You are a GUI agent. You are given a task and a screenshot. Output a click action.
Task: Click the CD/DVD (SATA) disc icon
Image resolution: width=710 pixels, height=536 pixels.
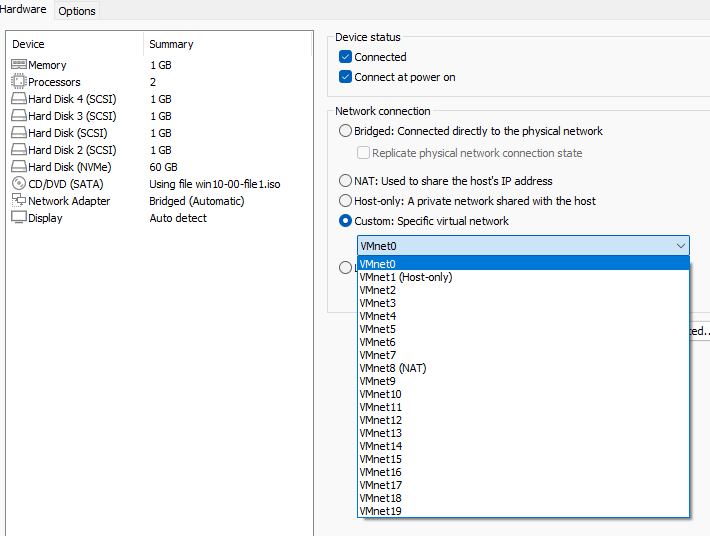click(19, 183)
